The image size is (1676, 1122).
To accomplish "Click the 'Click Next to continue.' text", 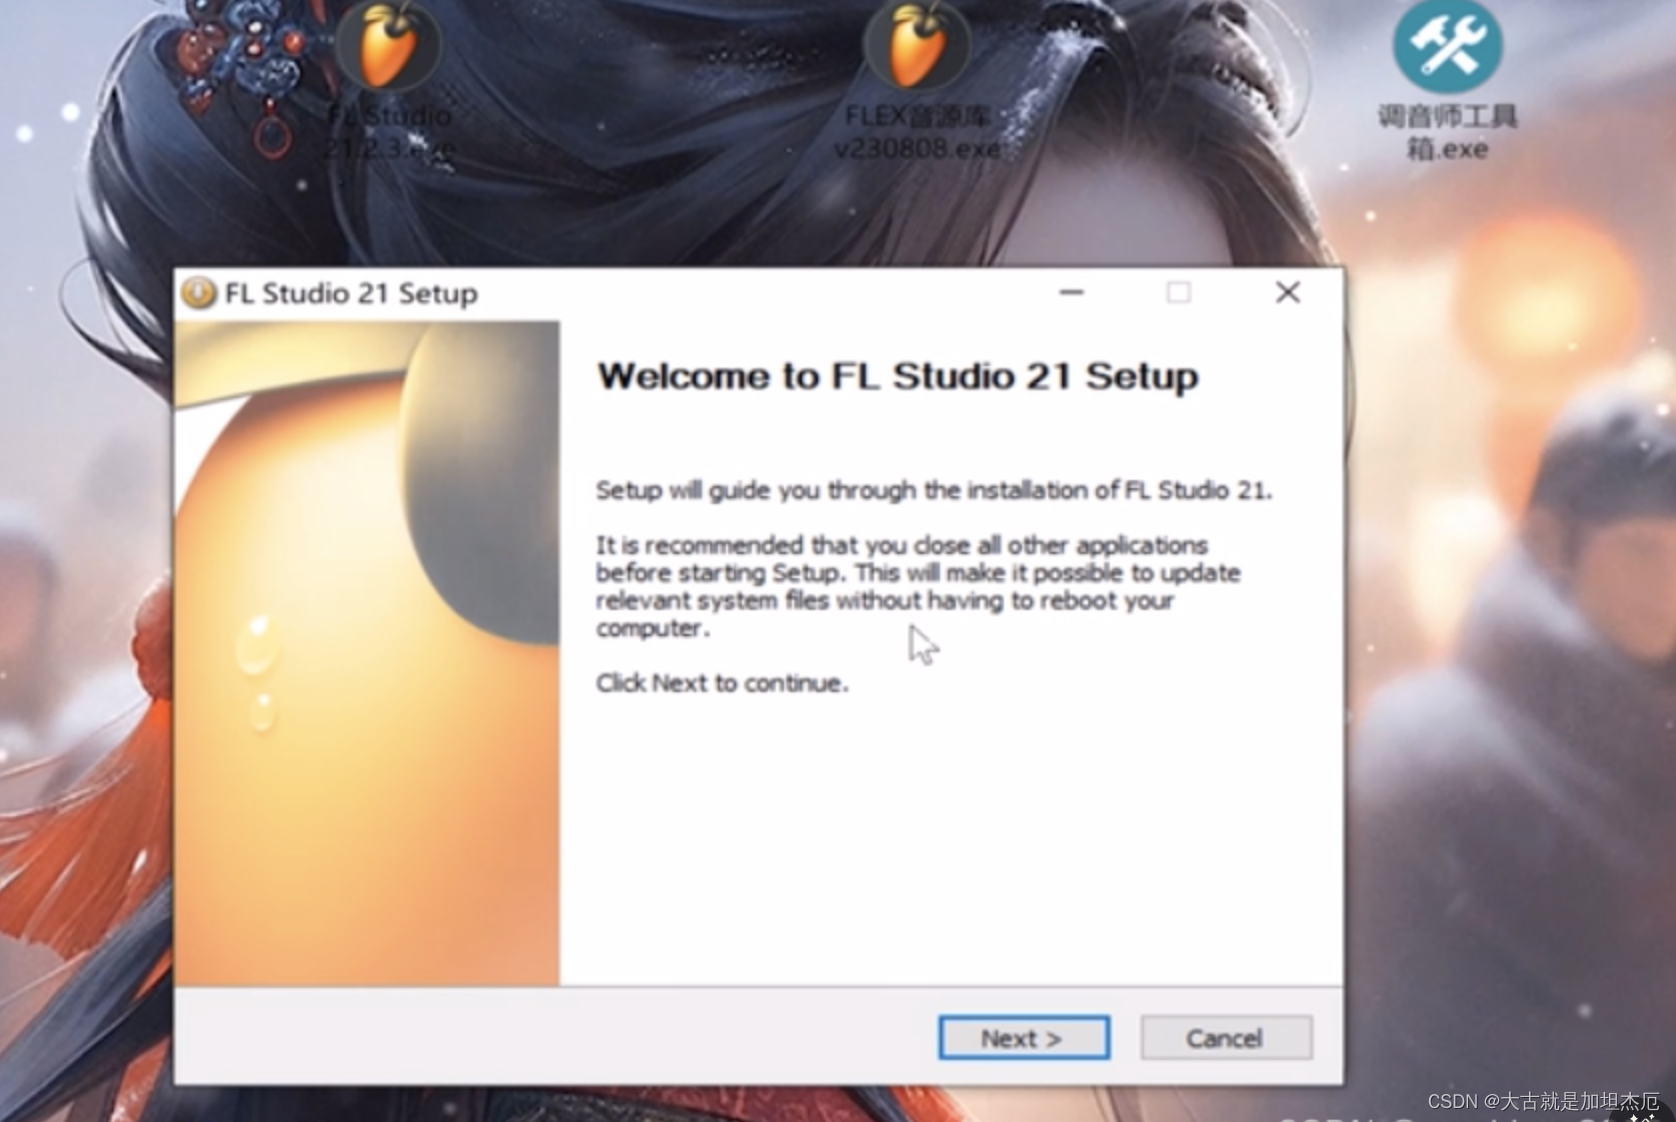I will pos(722,683).
